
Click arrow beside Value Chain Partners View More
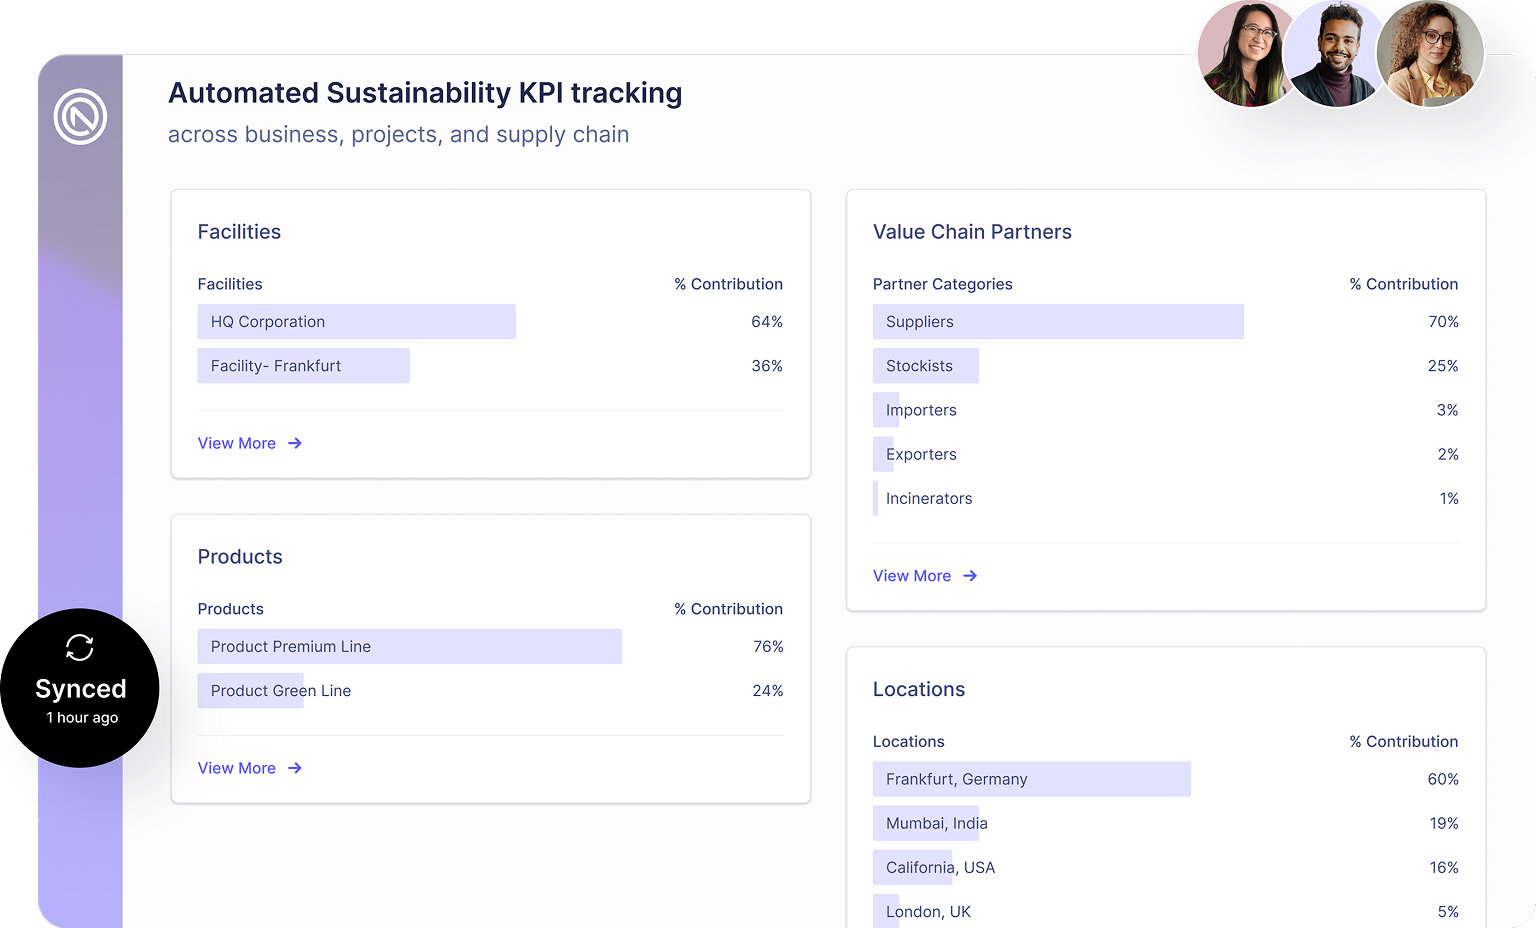pyautogui.click(x=970, y=576)
